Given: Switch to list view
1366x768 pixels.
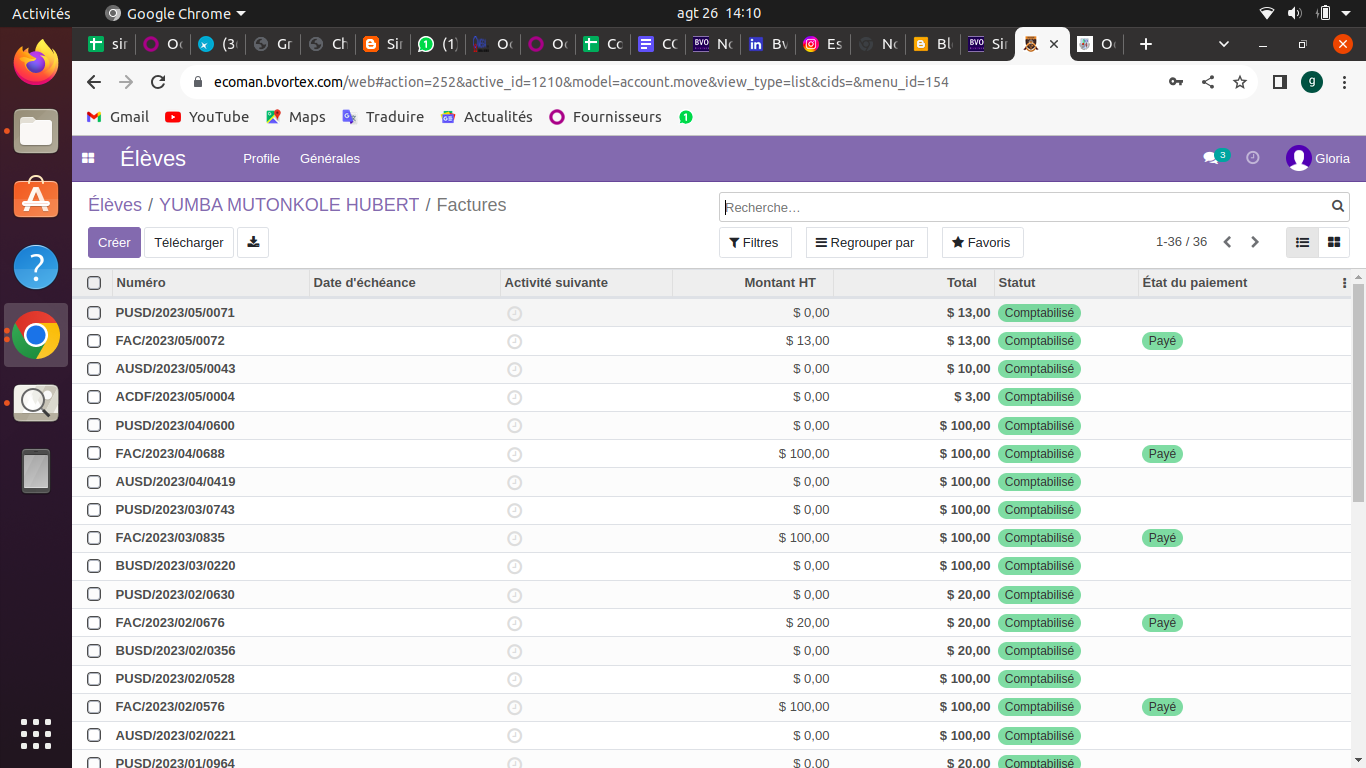Looking at the screenshot, I should coord(1302,242).
